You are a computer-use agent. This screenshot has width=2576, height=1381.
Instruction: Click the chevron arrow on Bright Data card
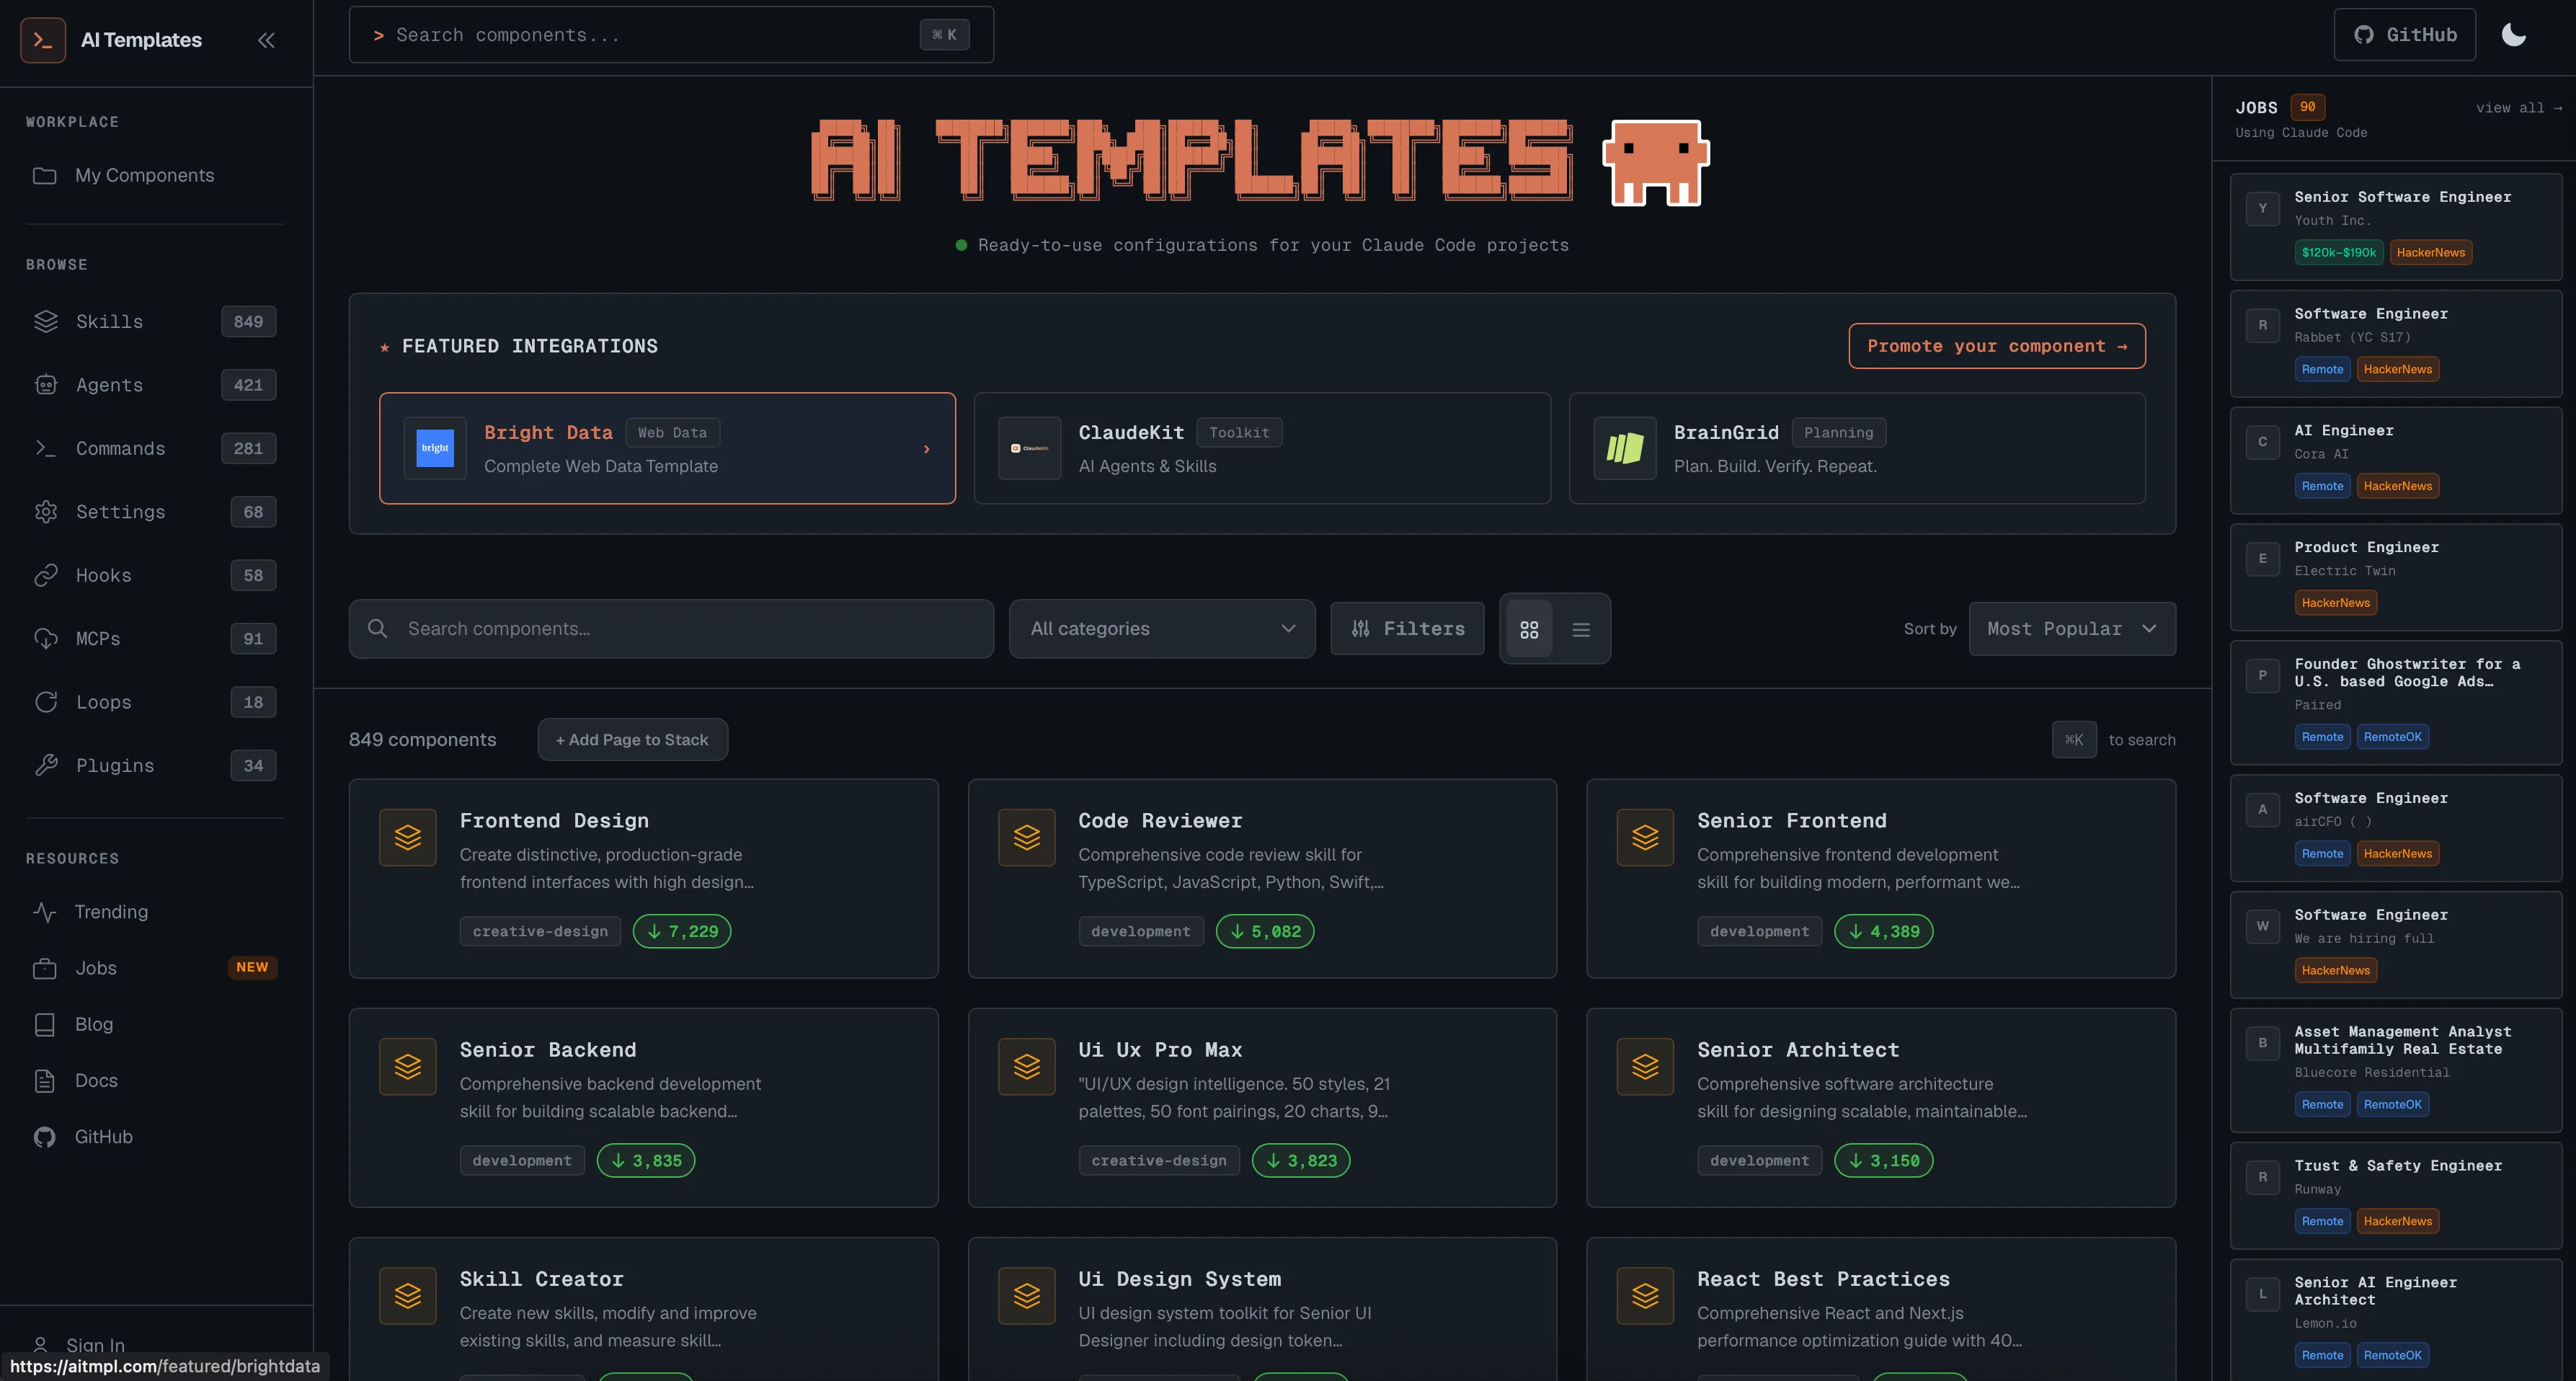pyautogui.click(x=927, y=449)
